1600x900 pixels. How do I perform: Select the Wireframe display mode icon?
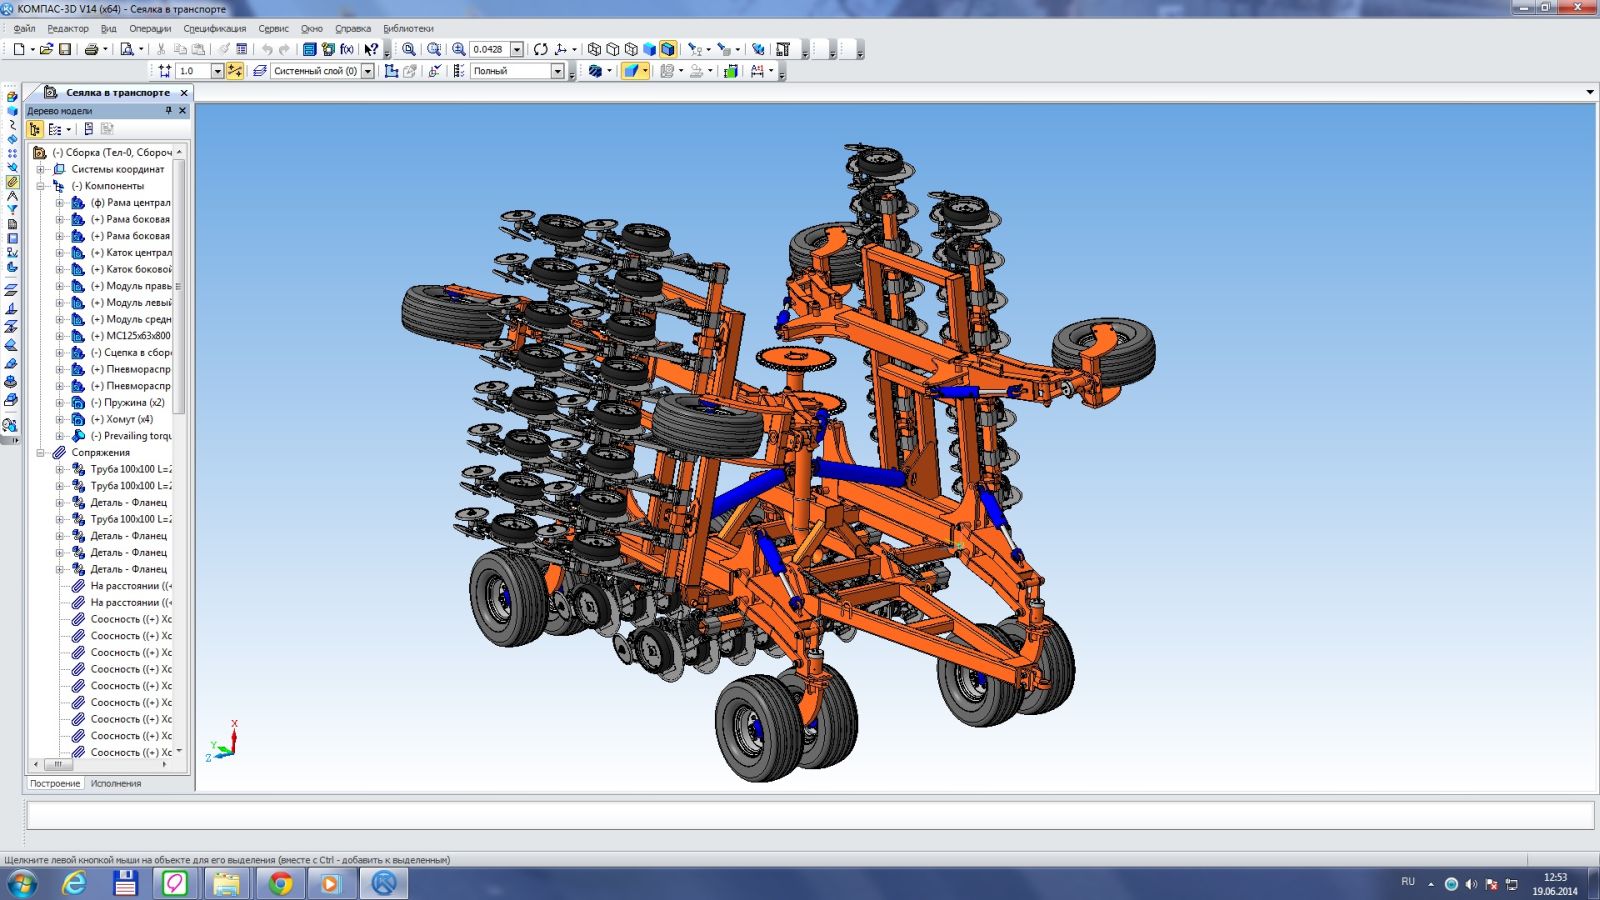point(595,49)
